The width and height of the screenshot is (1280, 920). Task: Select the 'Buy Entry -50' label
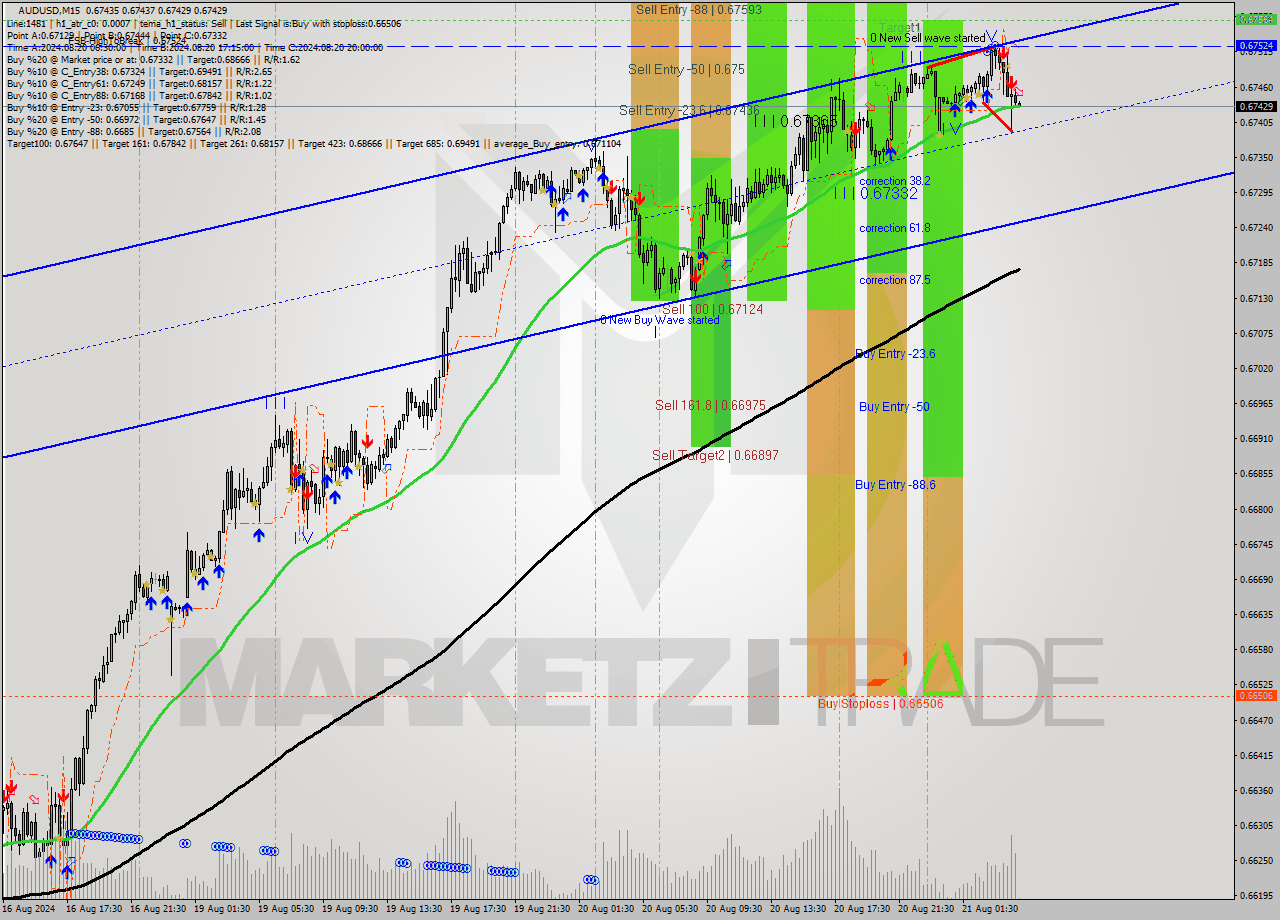tap(894, 407)
